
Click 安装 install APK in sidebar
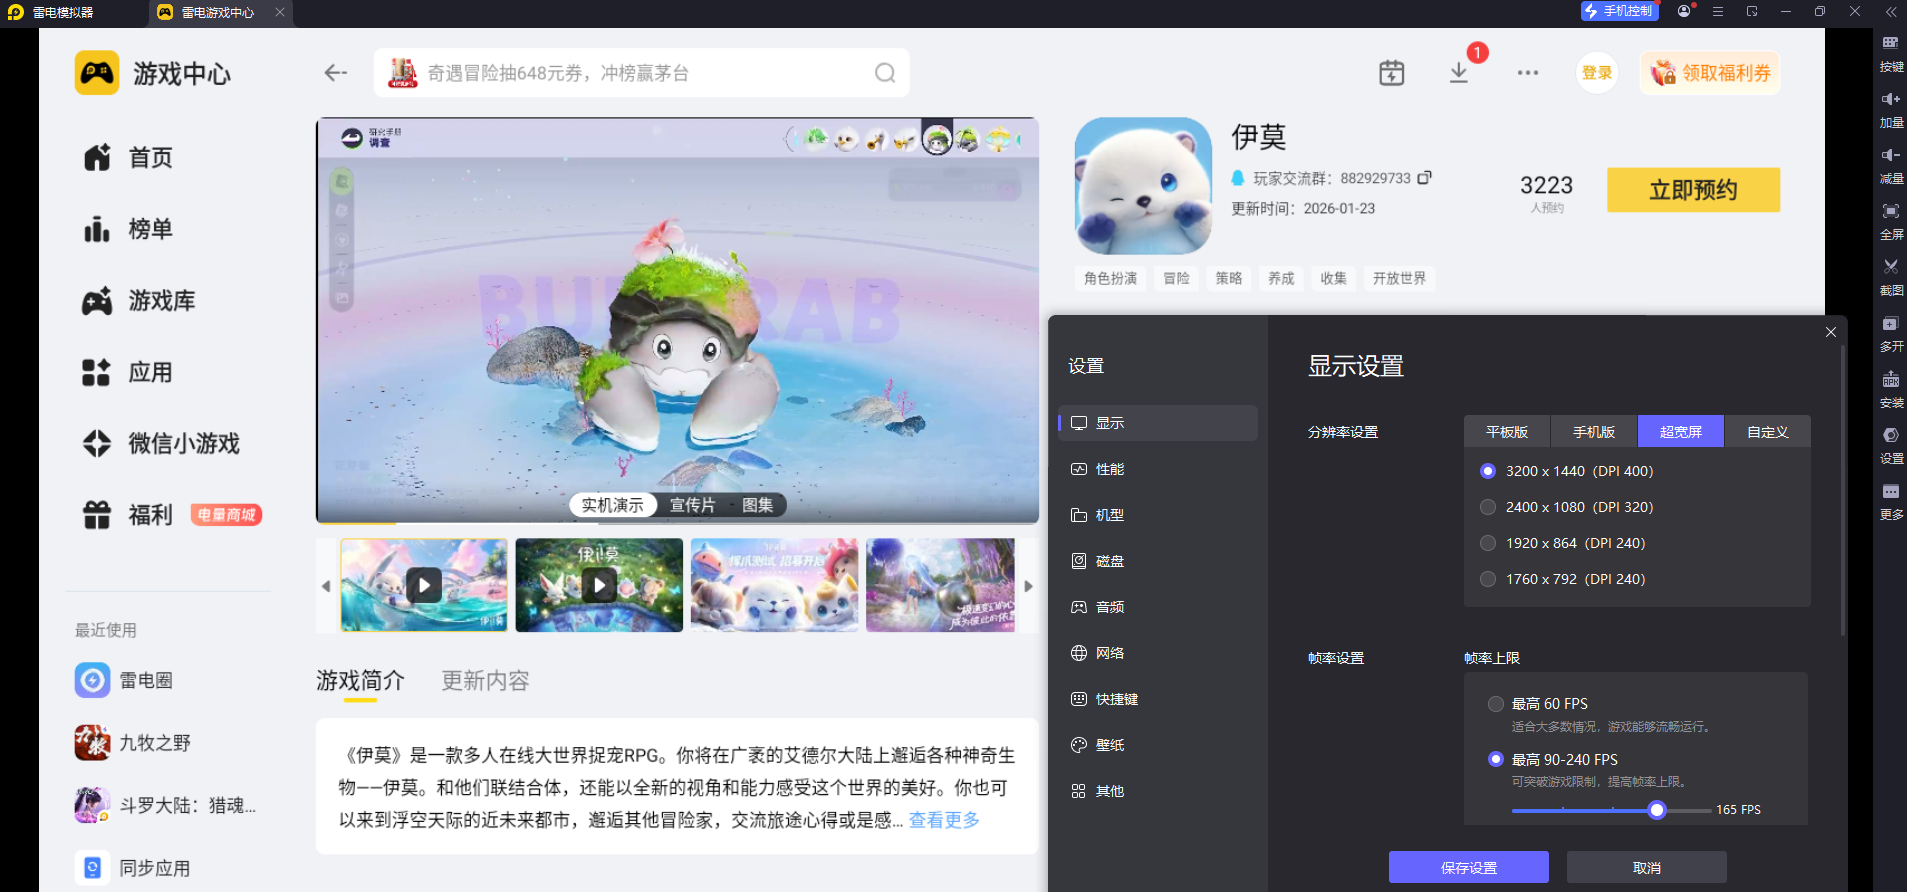pyautogui.click(x=1891, y=390)
